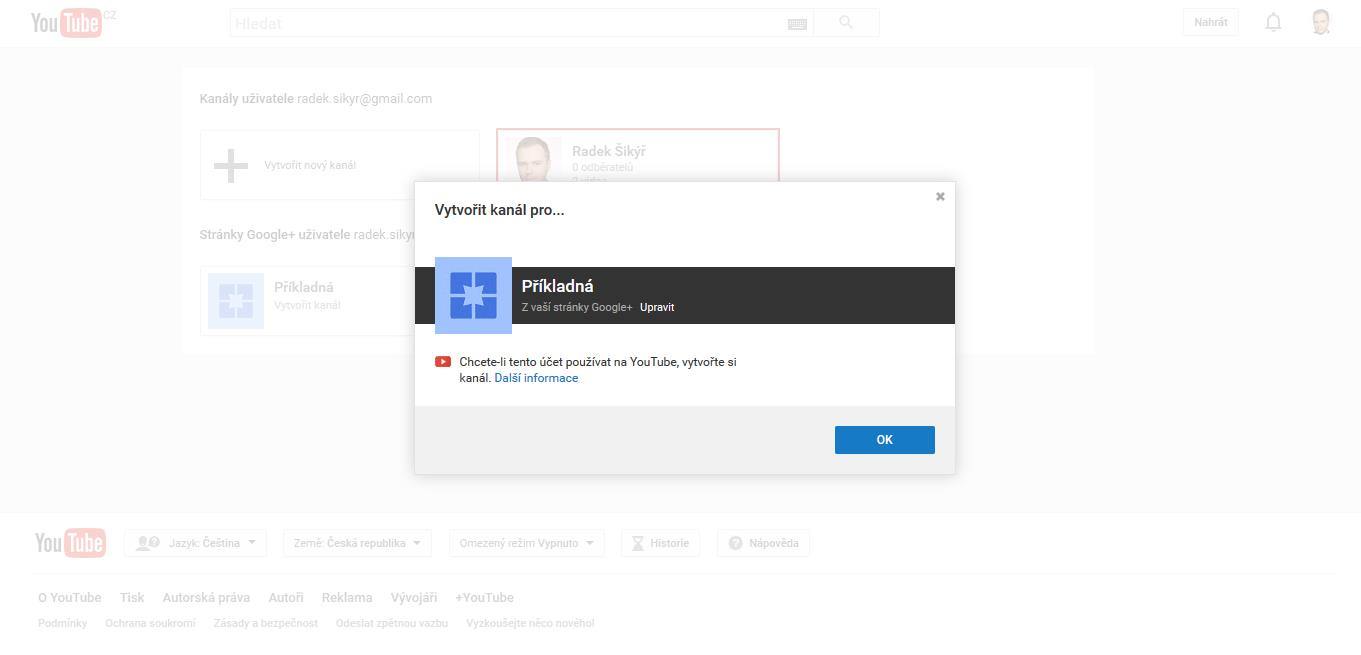Click the hourglass icon on Historie
1361x655 pixels.
point(638,543)
